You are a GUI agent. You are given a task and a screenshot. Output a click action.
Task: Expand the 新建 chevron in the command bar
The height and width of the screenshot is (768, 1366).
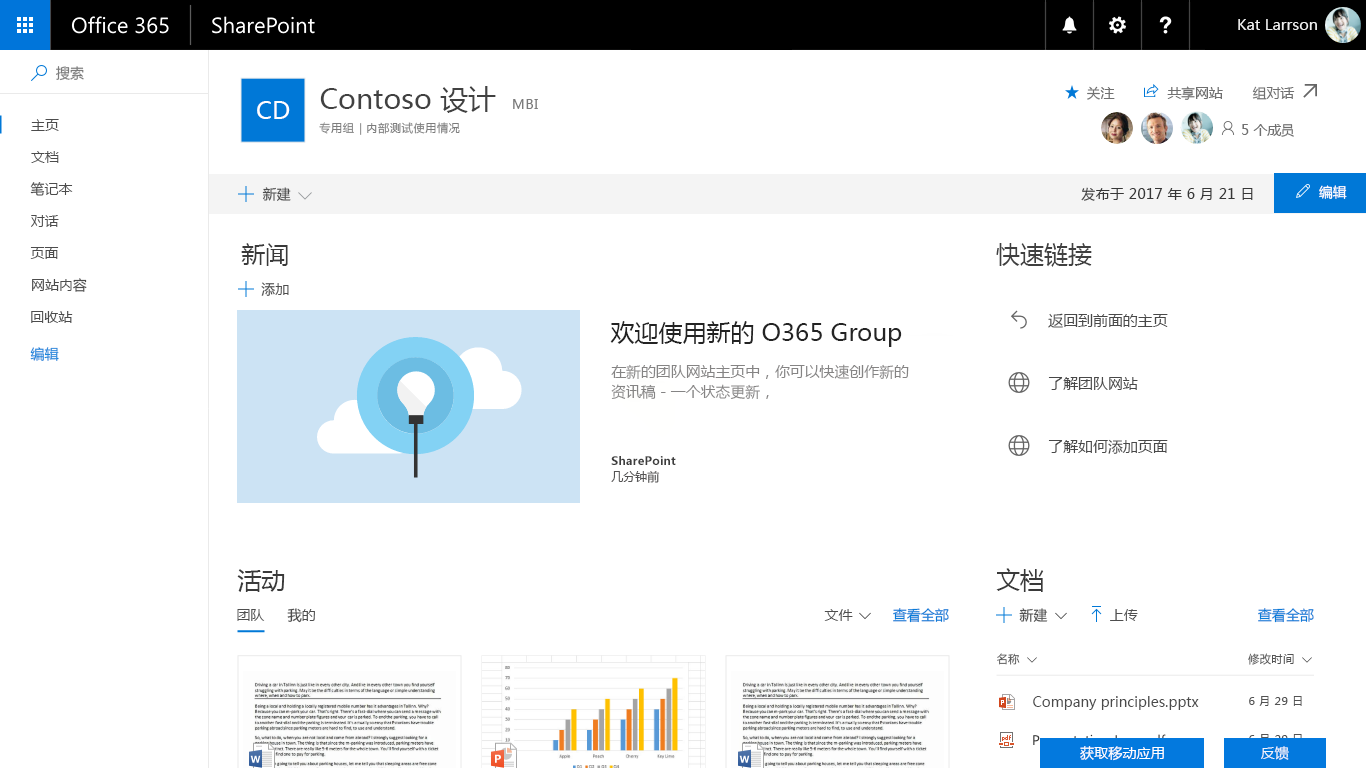(305, 195)
